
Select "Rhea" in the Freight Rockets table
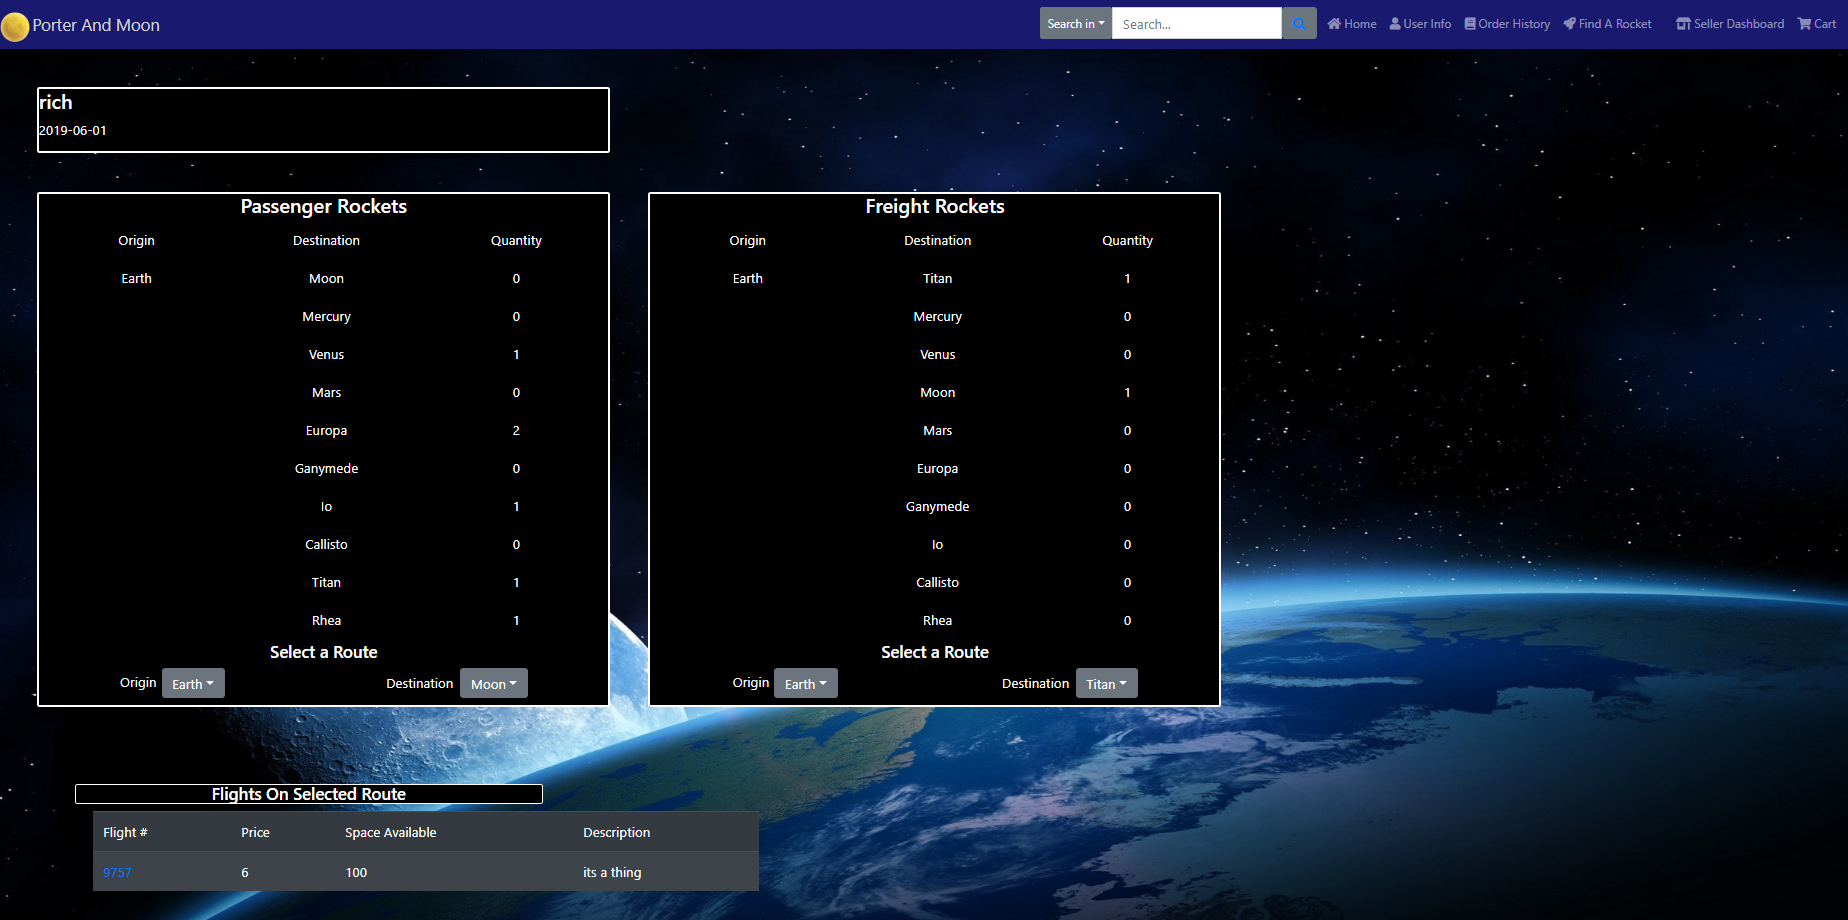[938, 621]
